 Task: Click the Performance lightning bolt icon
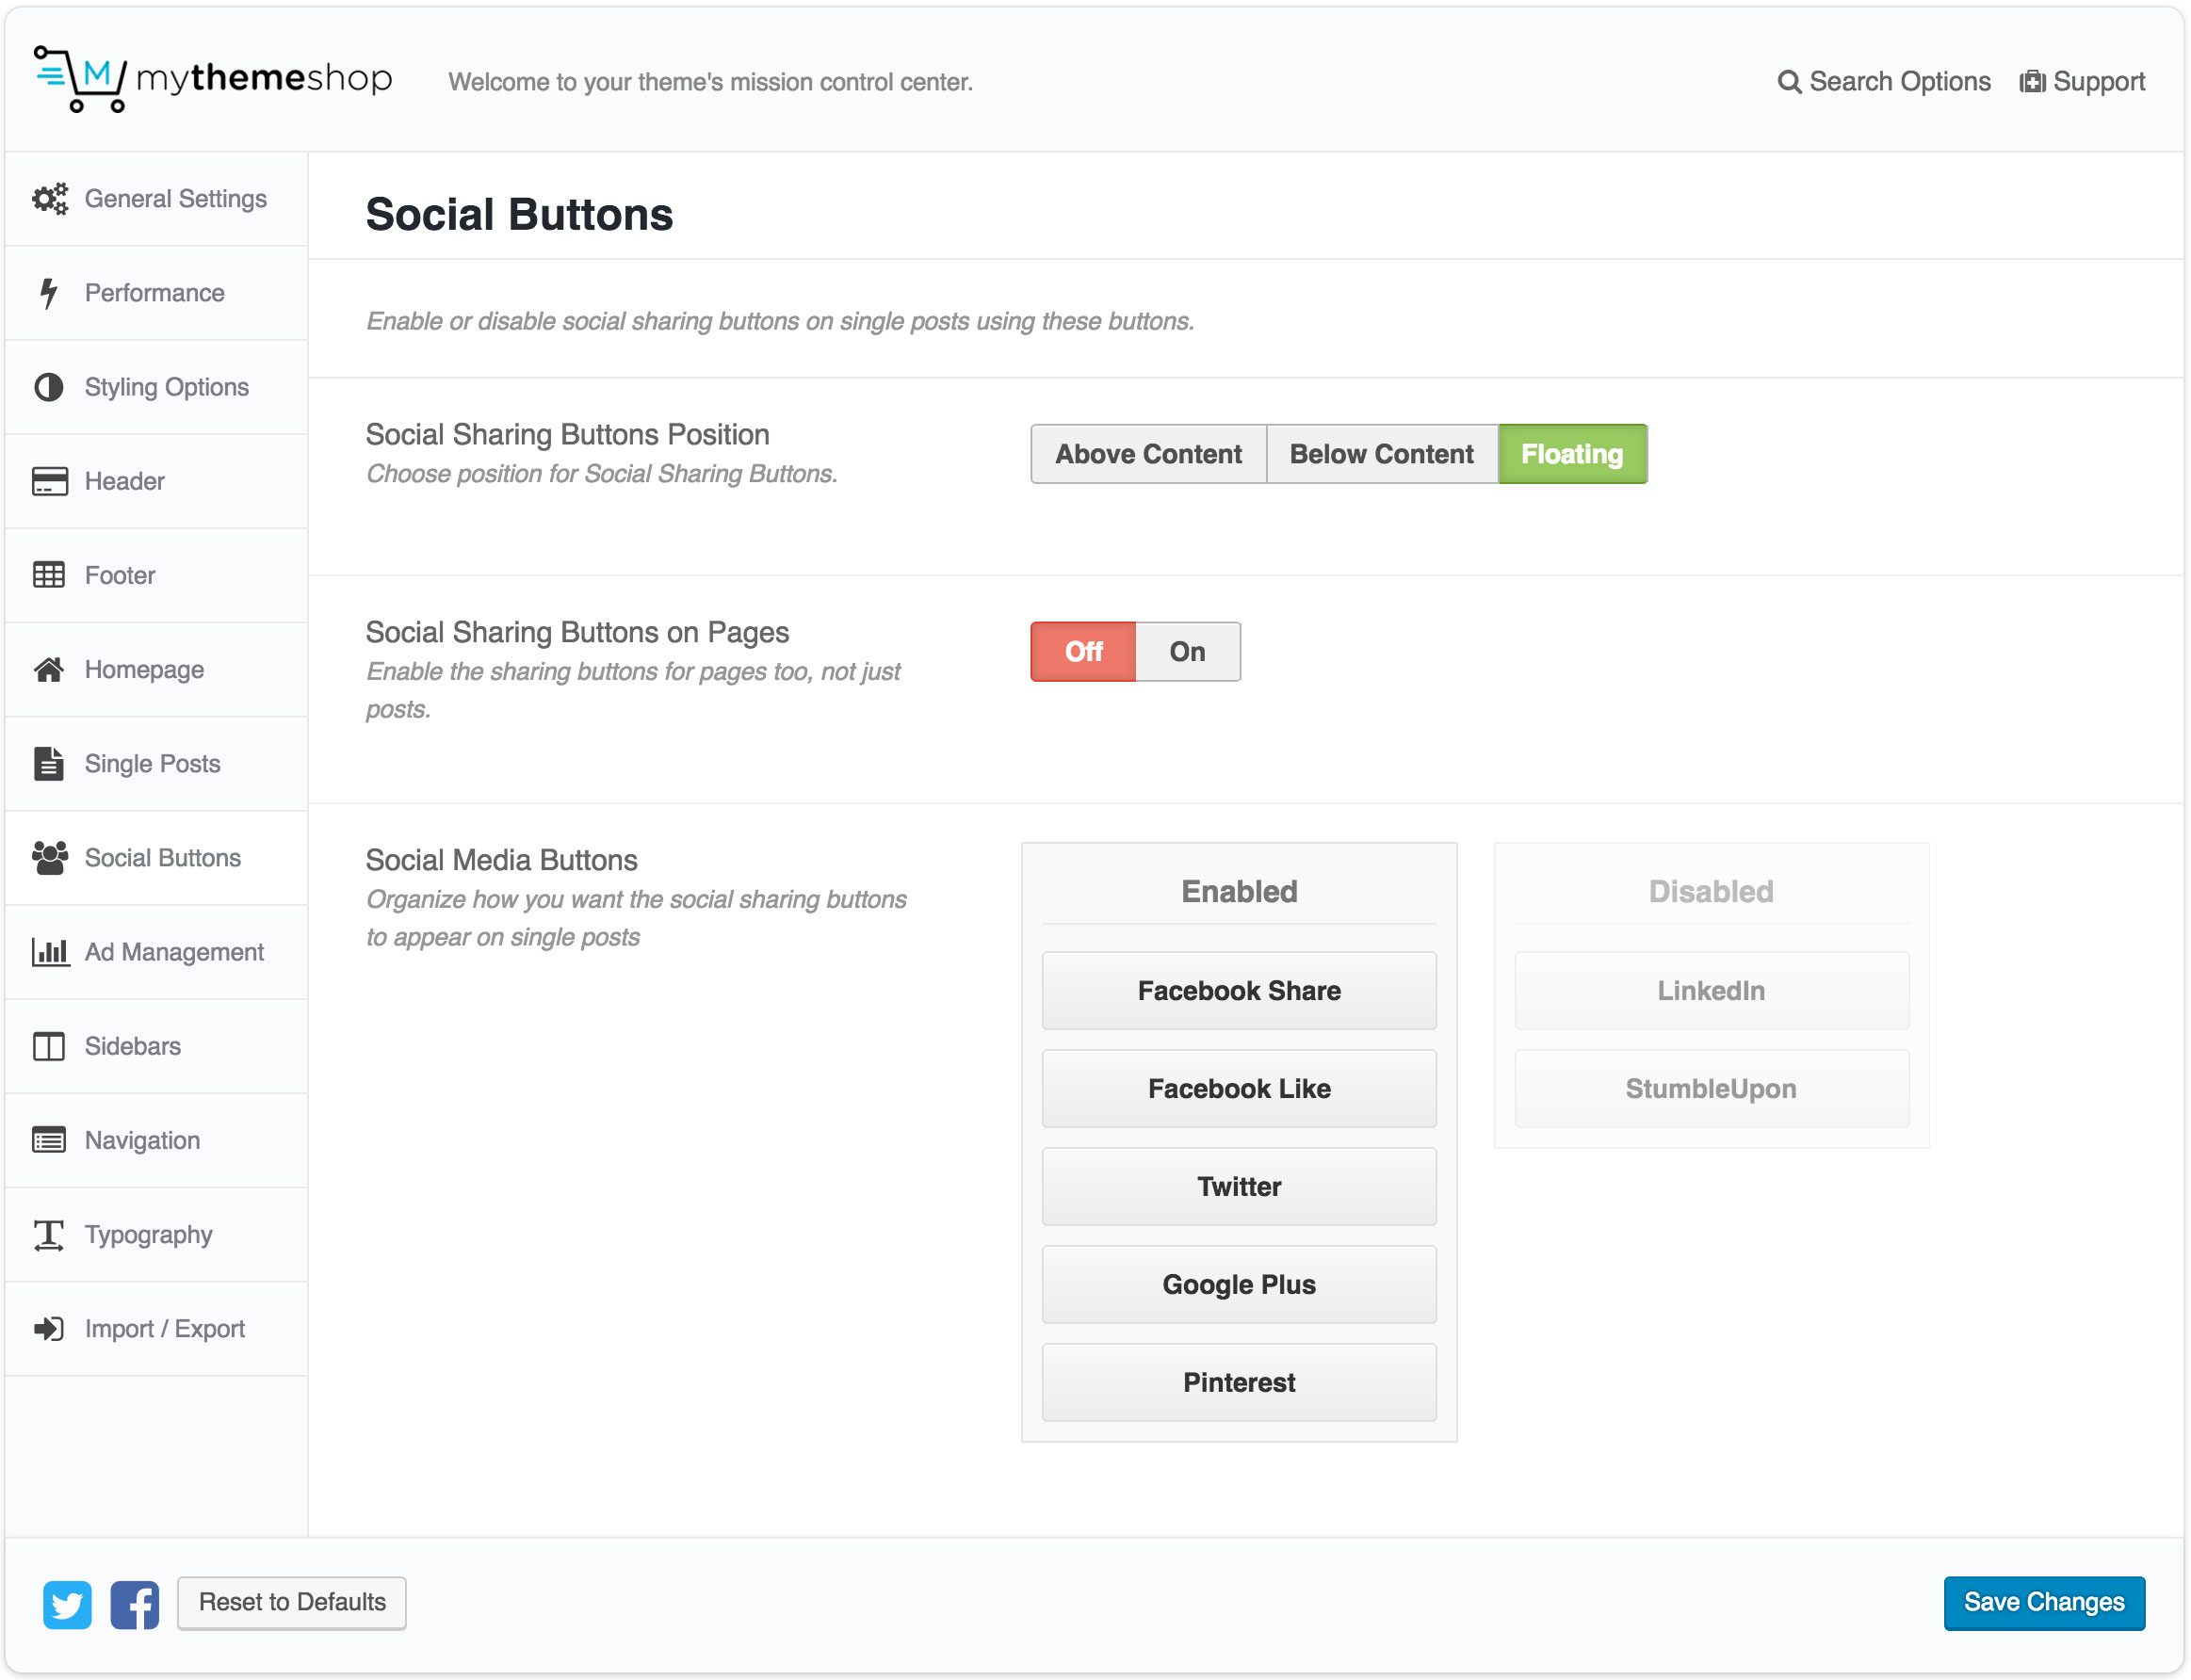point(48,293)
